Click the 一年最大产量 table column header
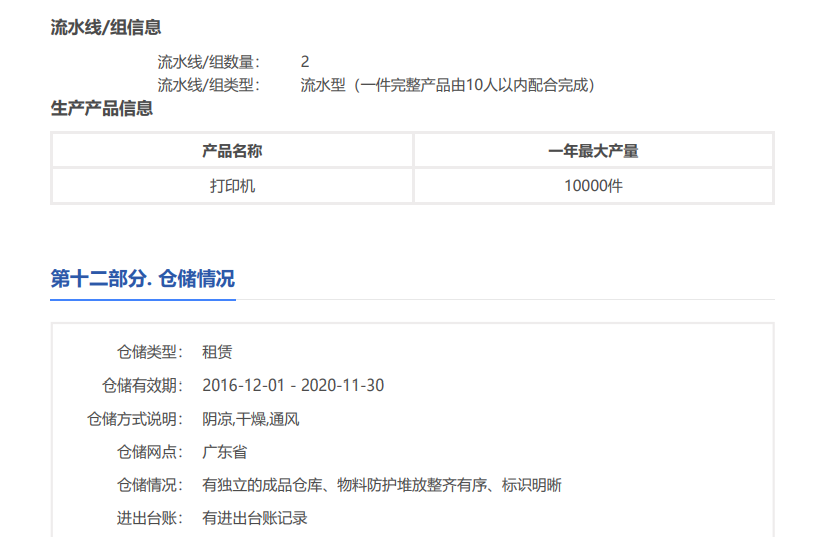Viewport: 824px width, 537px height. (x=593, y=151)
